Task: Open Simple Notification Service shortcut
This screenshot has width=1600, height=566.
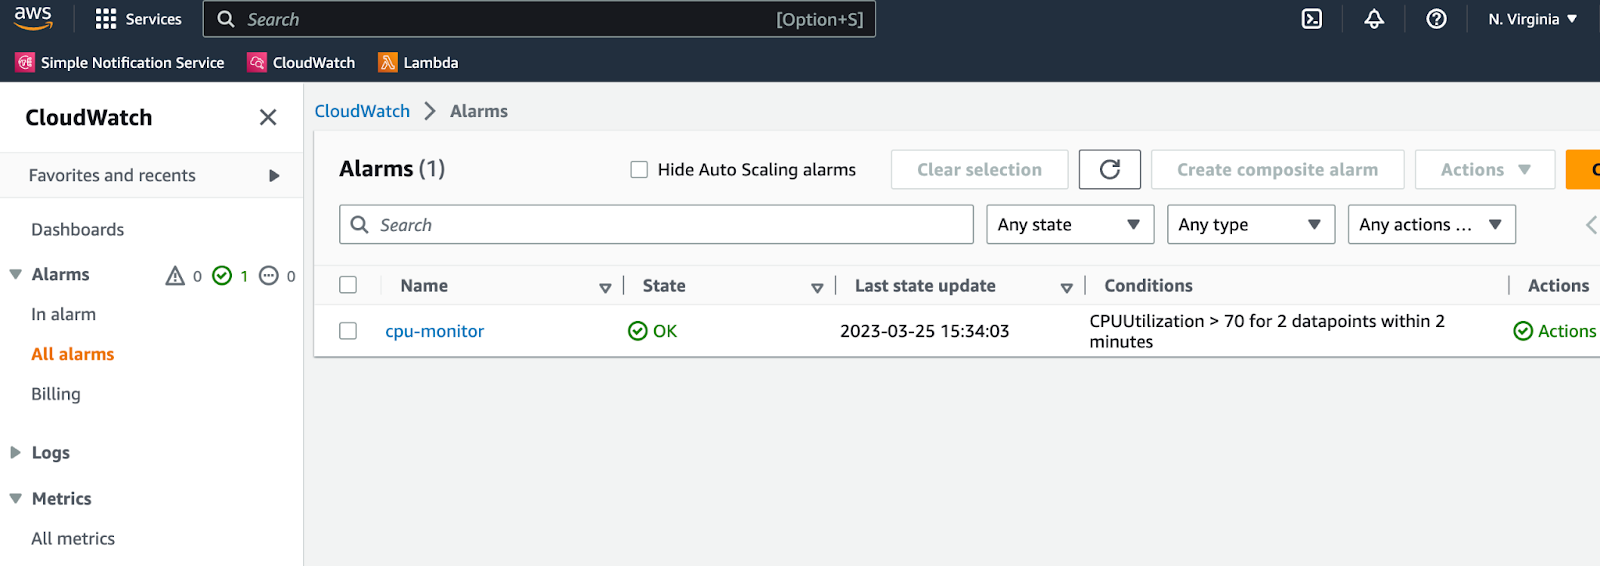Action: pos(120,63)
